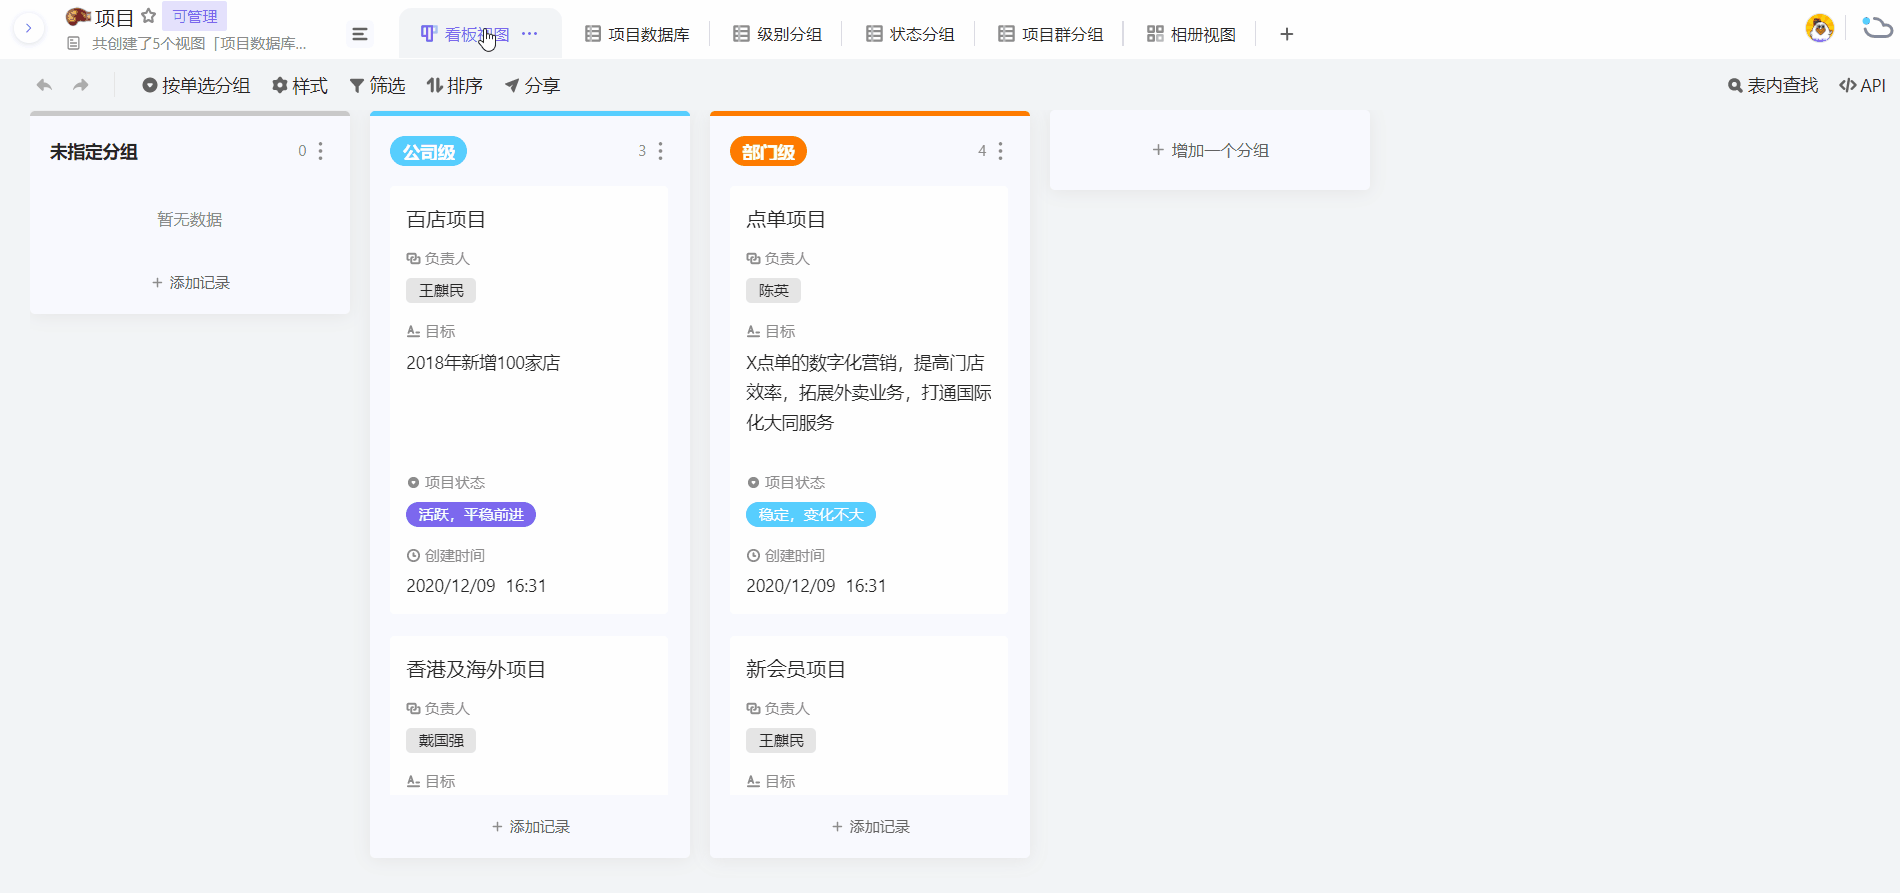The image size is (1900, 893).
Task: Click the 戴国强 assignee tag
Action: point(441,741)
